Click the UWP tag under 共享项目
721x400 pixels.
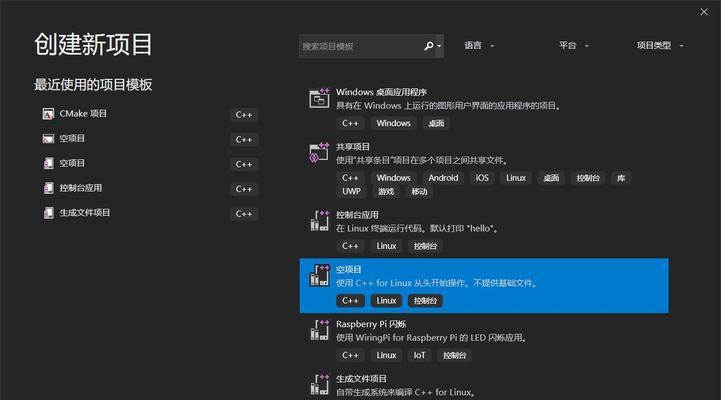tap(351, 191)
